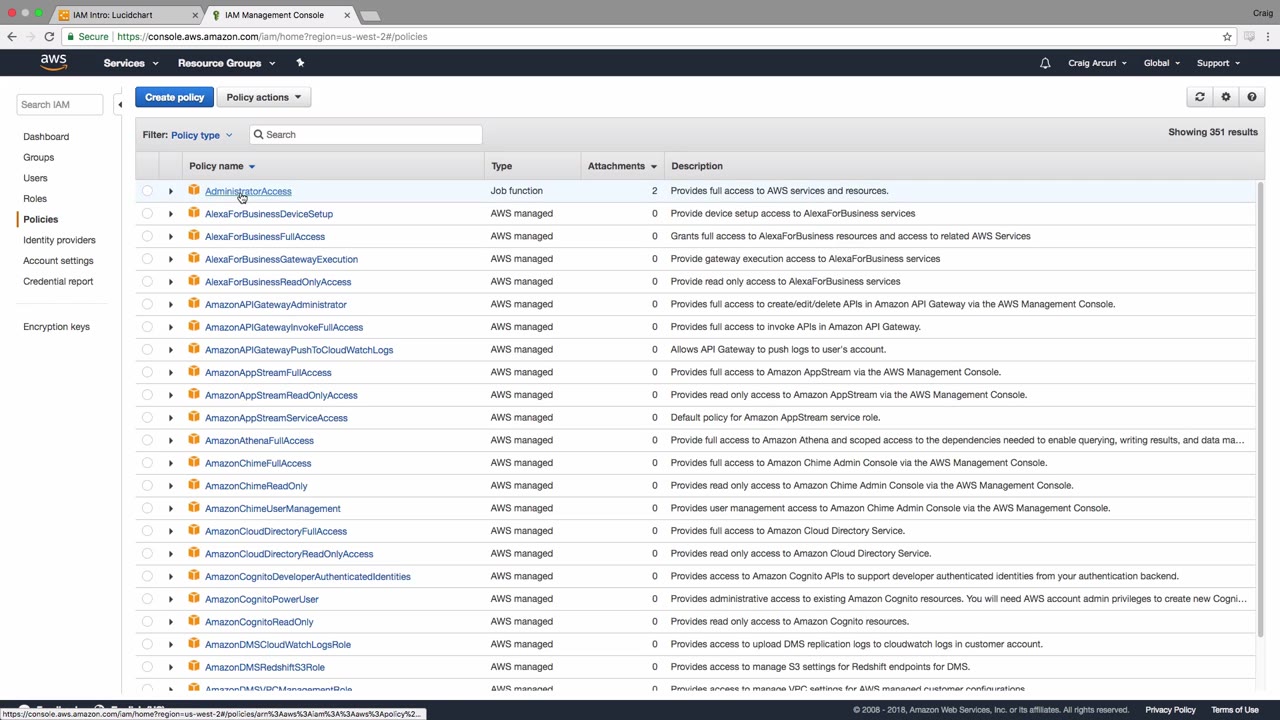Viewport: 1280px width, 720px height.
Task: Select the AlexaForBusinessDeviceSetup radio button
Action: [x=147, y=213]
